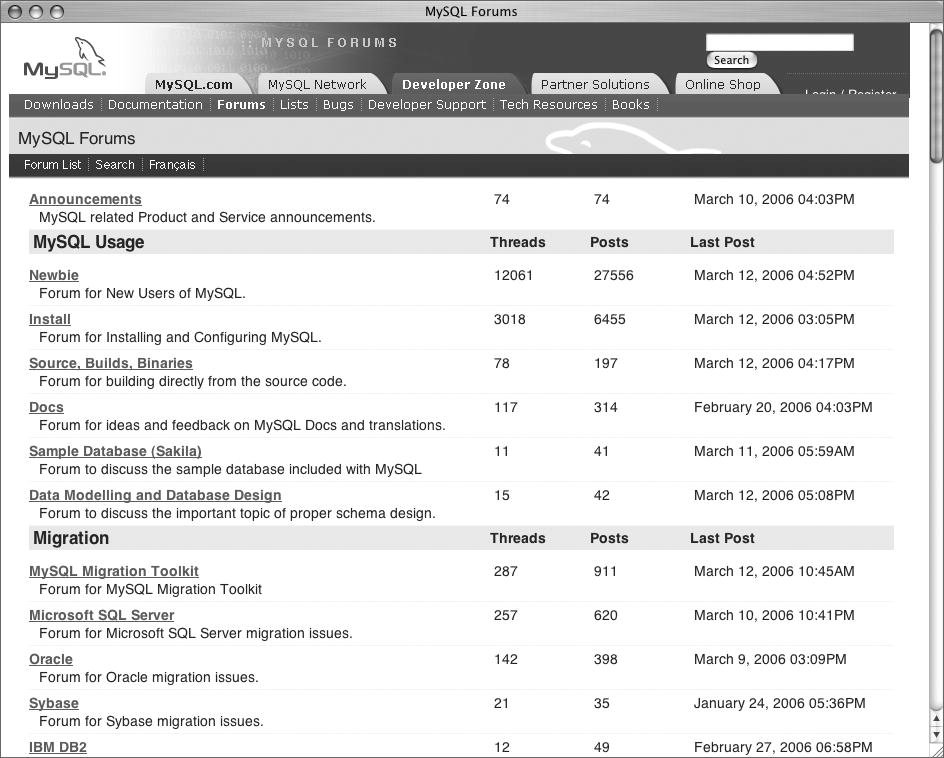
Task: Click the Newbie threads count 12061
Action: click(x=513, y=275)
